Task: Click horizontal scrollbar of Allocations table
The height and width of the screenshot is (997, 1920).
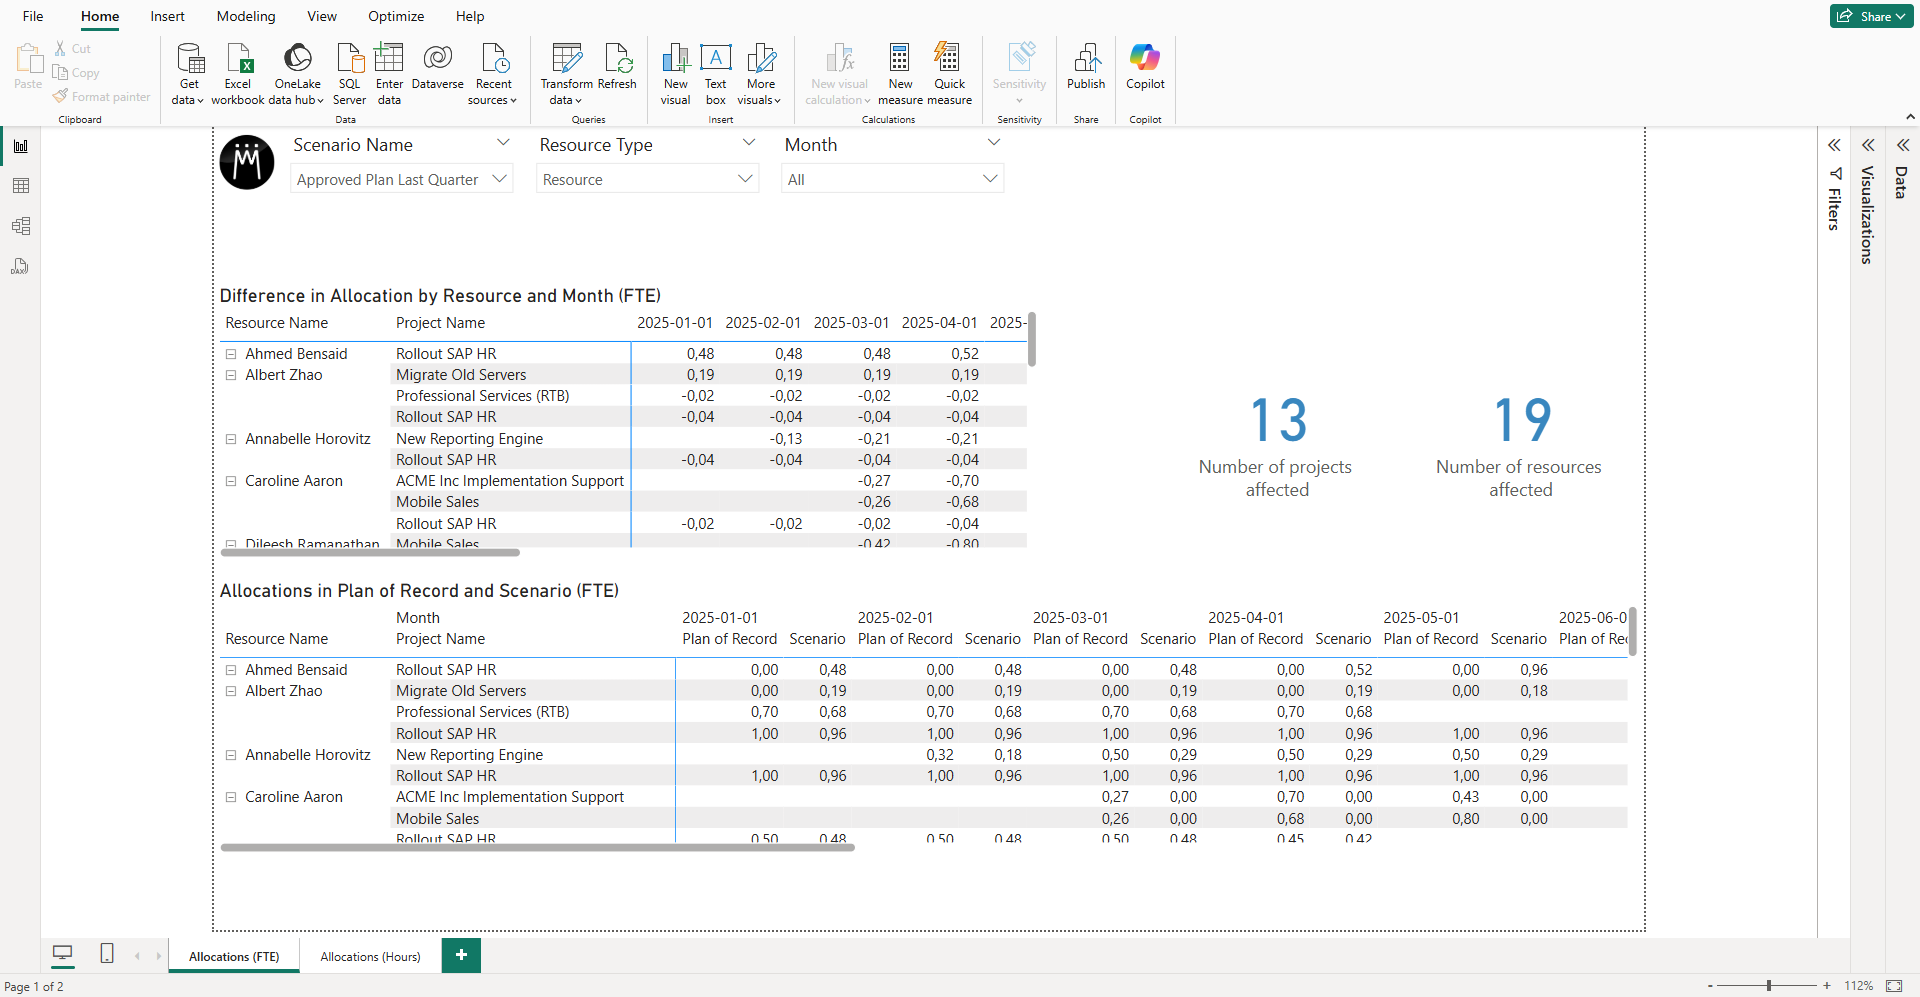Action: click(x=537, y=847)
